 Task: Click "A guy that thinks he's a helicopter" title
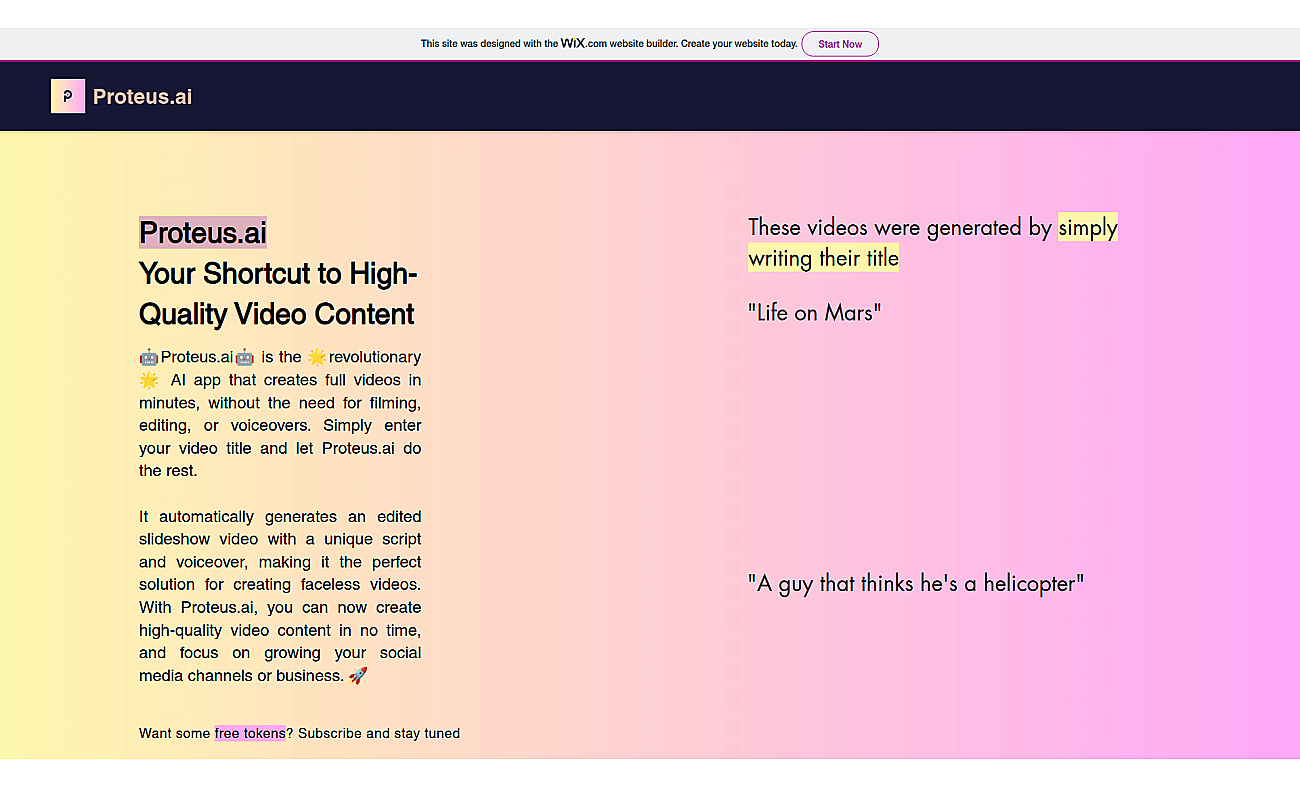click(915, 583)
